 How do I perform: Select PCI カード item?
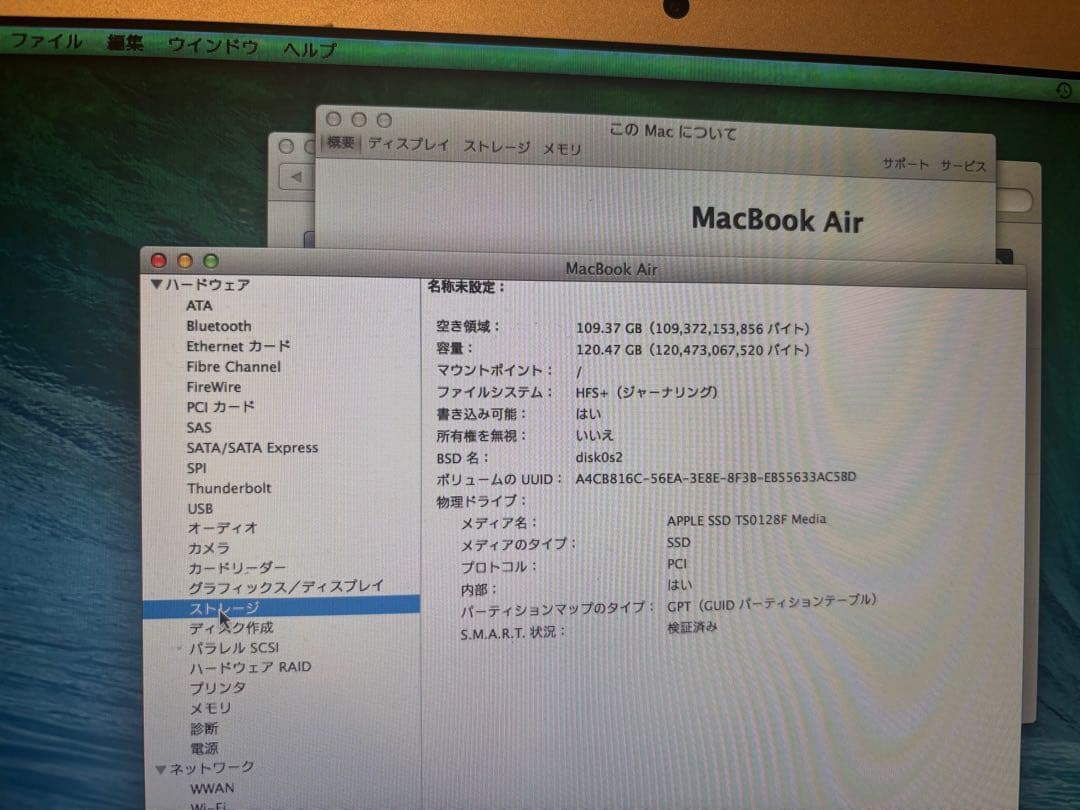(220, 407)
